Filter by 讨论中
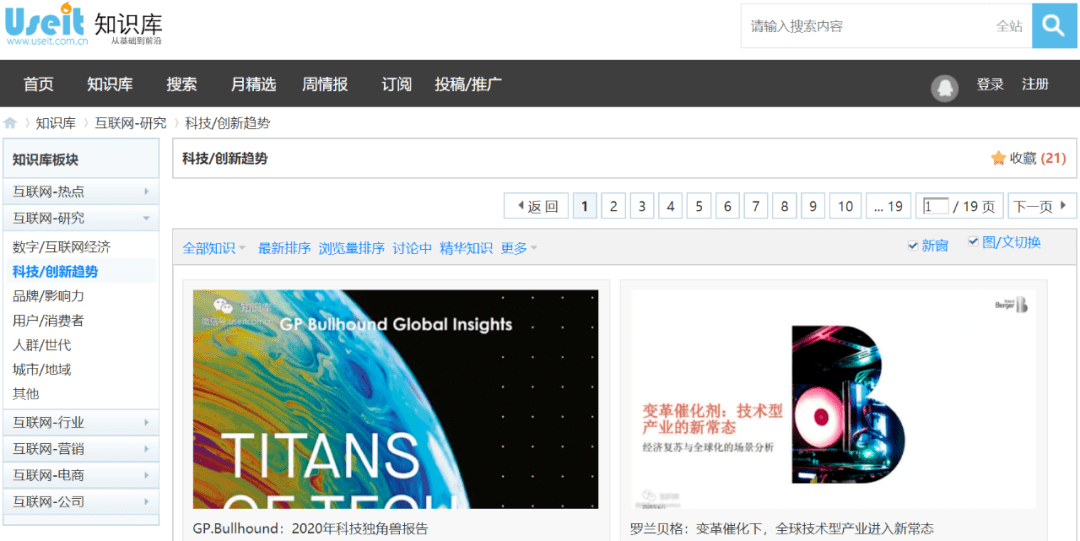The width and height of the screenshot is (1080, 541). click(412, 248)
